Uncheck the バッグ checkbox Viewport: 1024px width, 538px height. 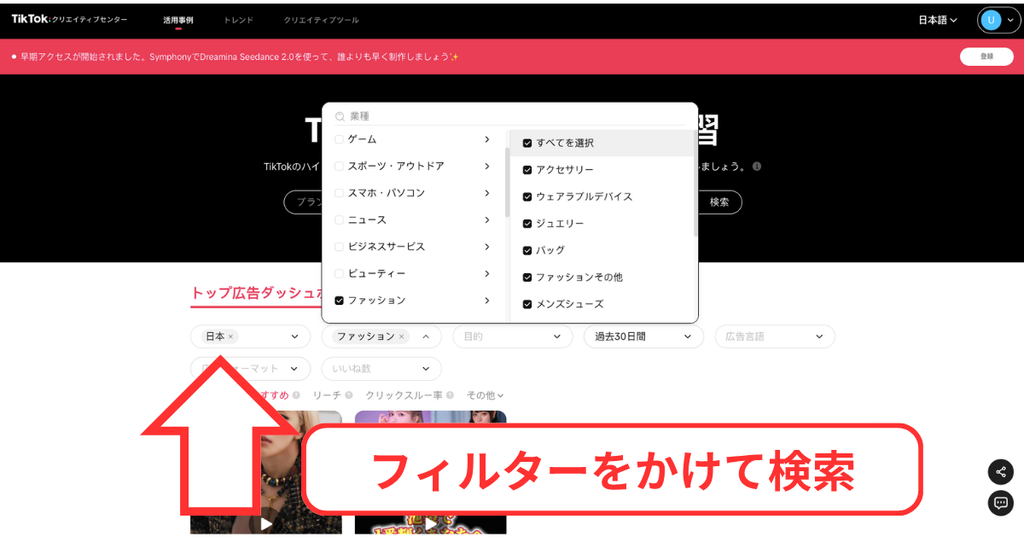(x=527, y=250)
